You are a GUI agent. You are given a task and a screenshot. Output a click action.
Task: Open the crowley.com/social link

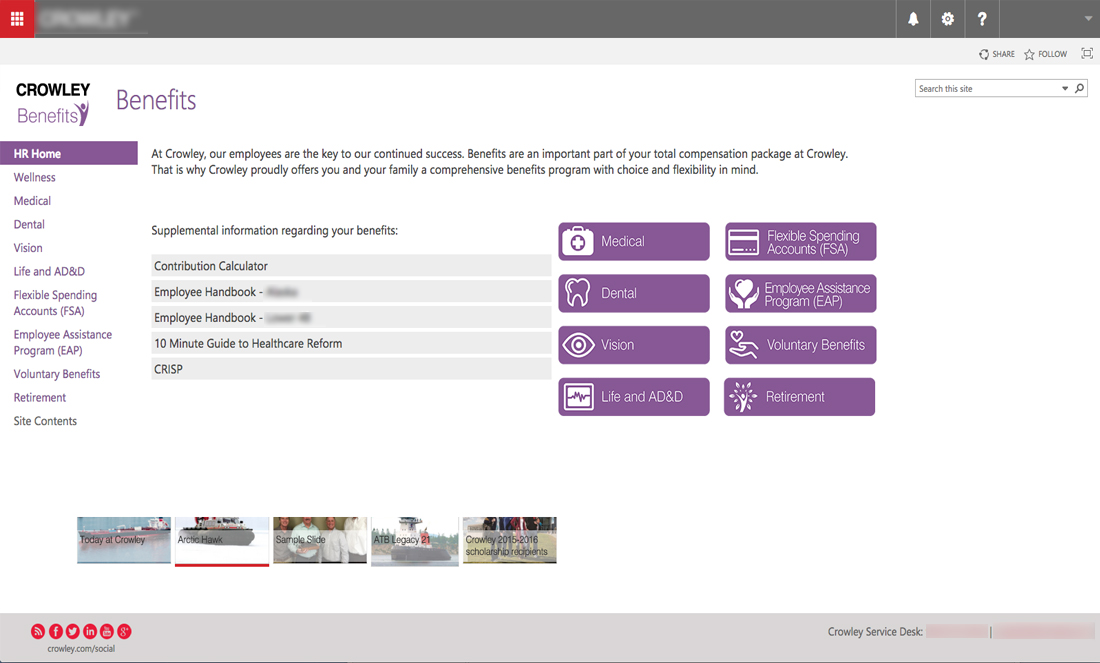pyautogui.click(x=81, y=649)
